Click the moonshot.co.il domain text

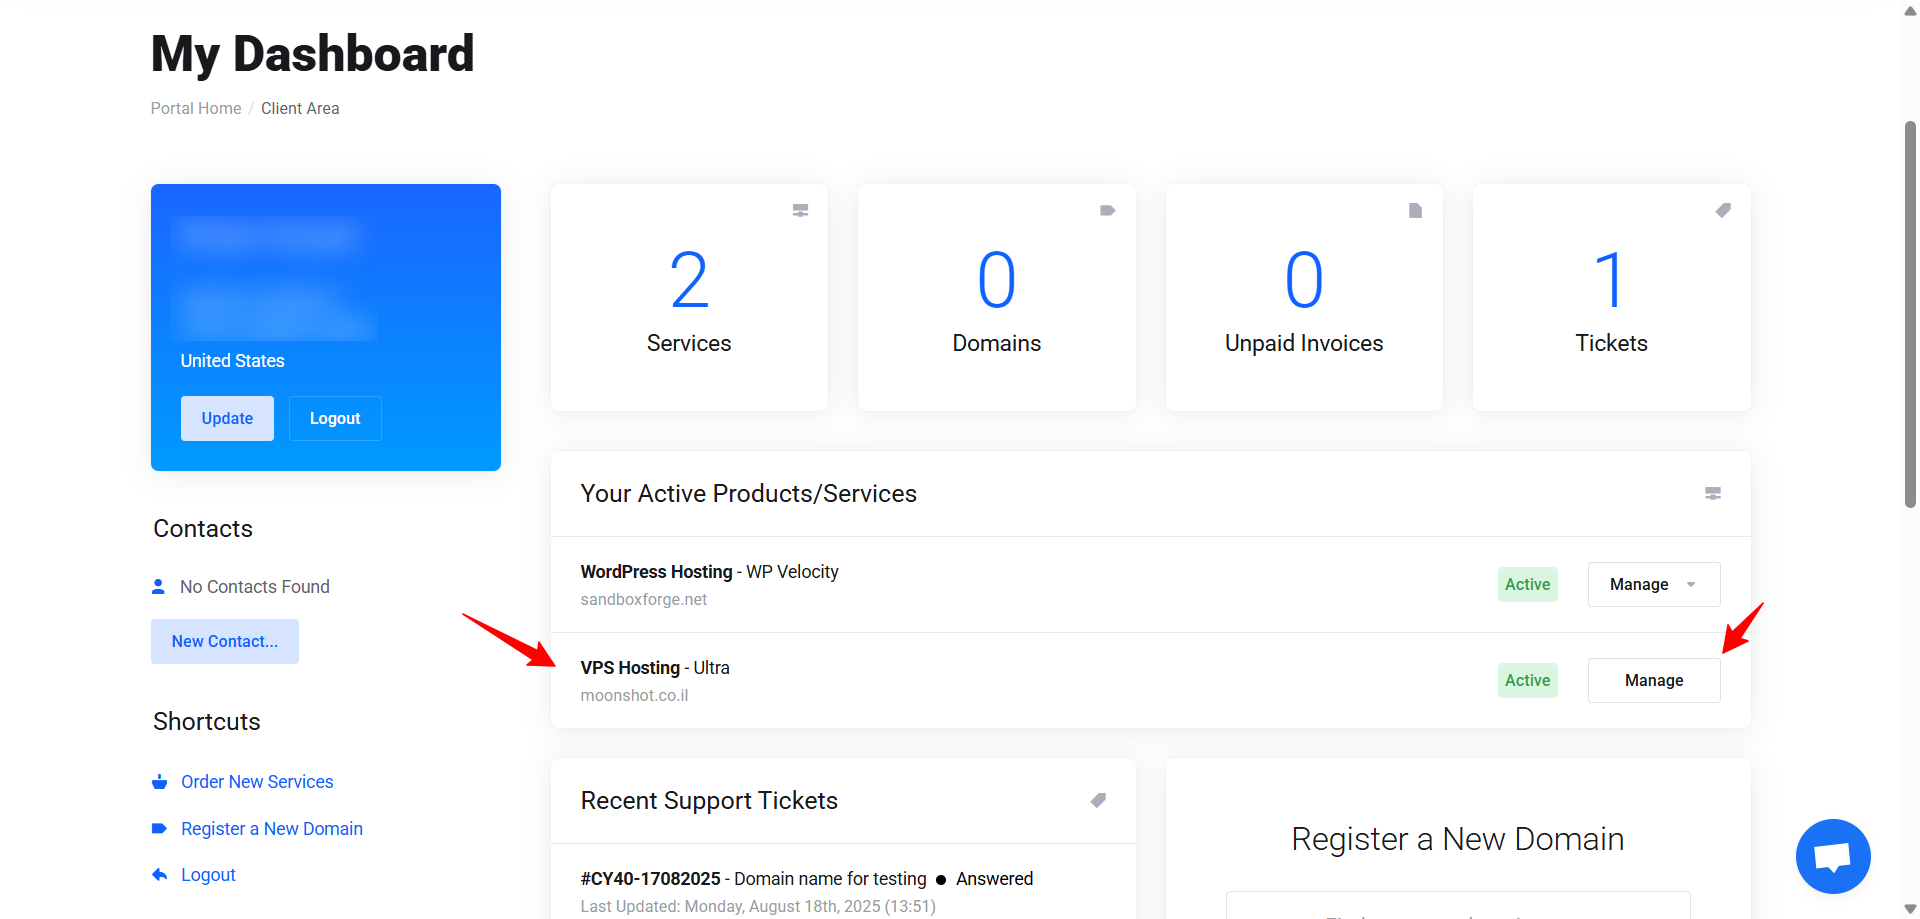click(634, 695)
